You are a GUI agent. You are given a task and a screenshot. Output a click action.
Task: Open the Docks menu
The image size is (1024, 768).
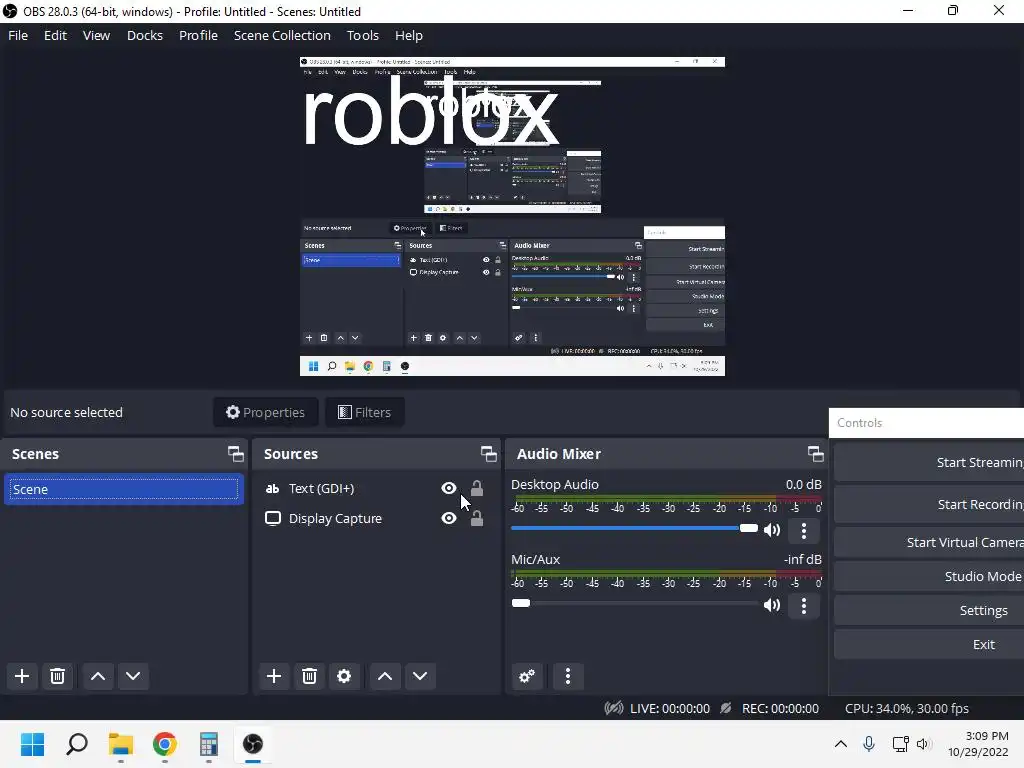144,35
